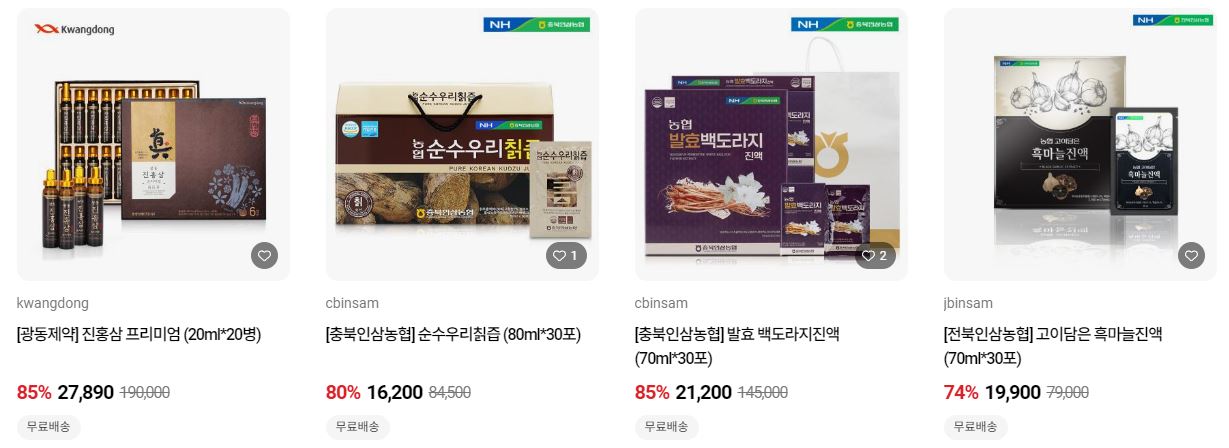
Task: Like the 진홍삼 프리미엄 product with heart icon
Action: point(264,256)
